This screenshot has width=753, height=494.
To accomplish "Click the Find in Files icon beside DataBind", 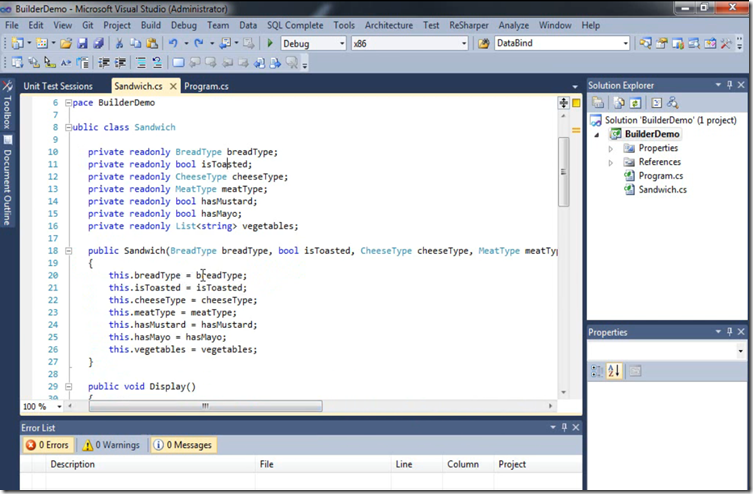I will (484, 43).
